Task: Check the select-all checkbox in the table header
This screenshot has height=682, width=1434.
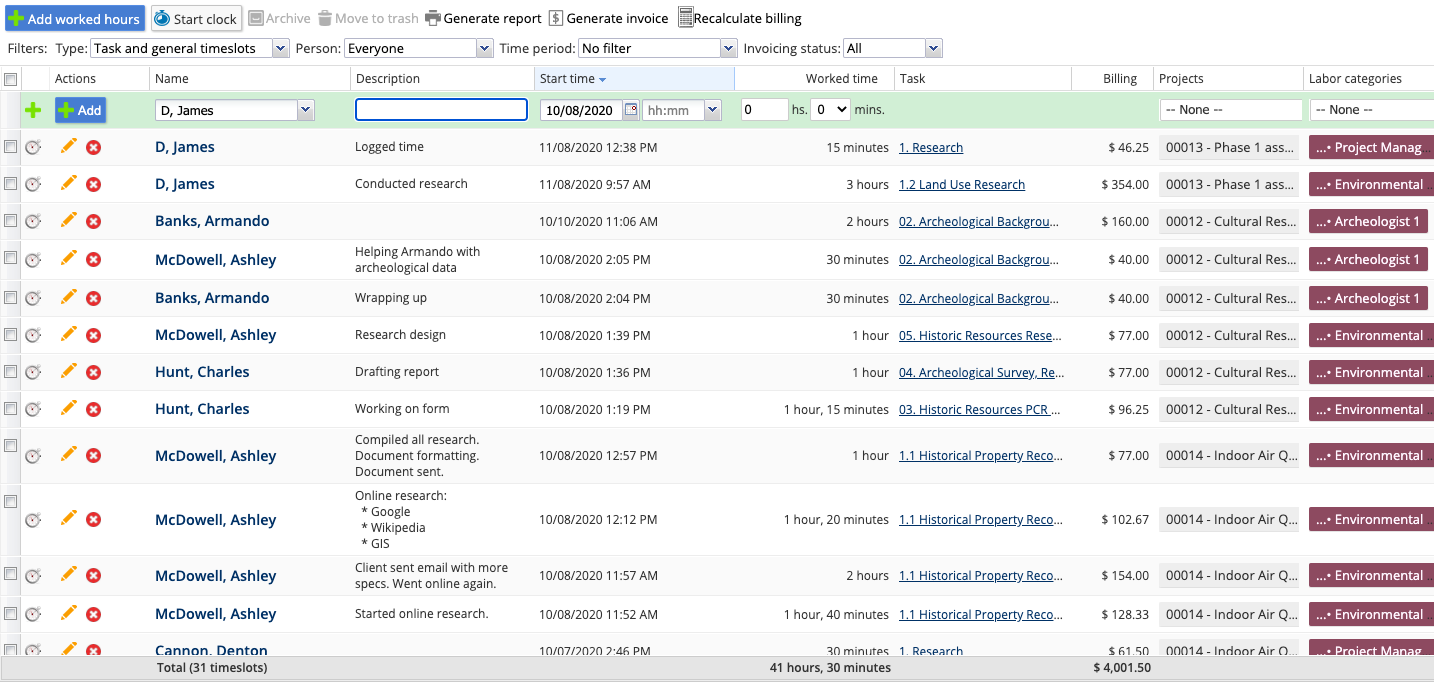Action: coord(10,79)
